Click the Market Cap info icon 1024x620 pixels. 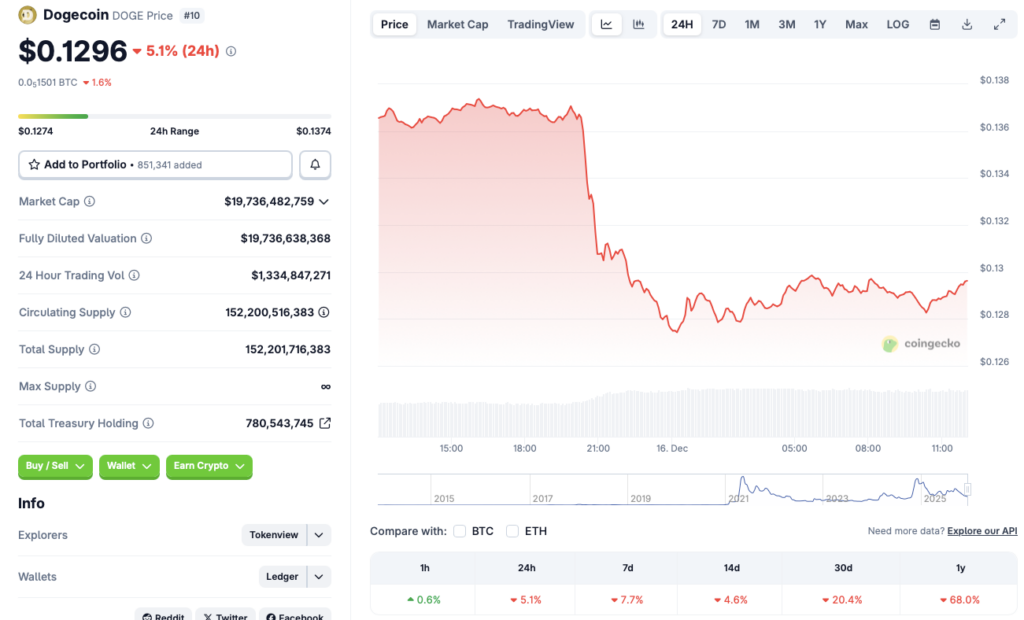coord(89,201)
